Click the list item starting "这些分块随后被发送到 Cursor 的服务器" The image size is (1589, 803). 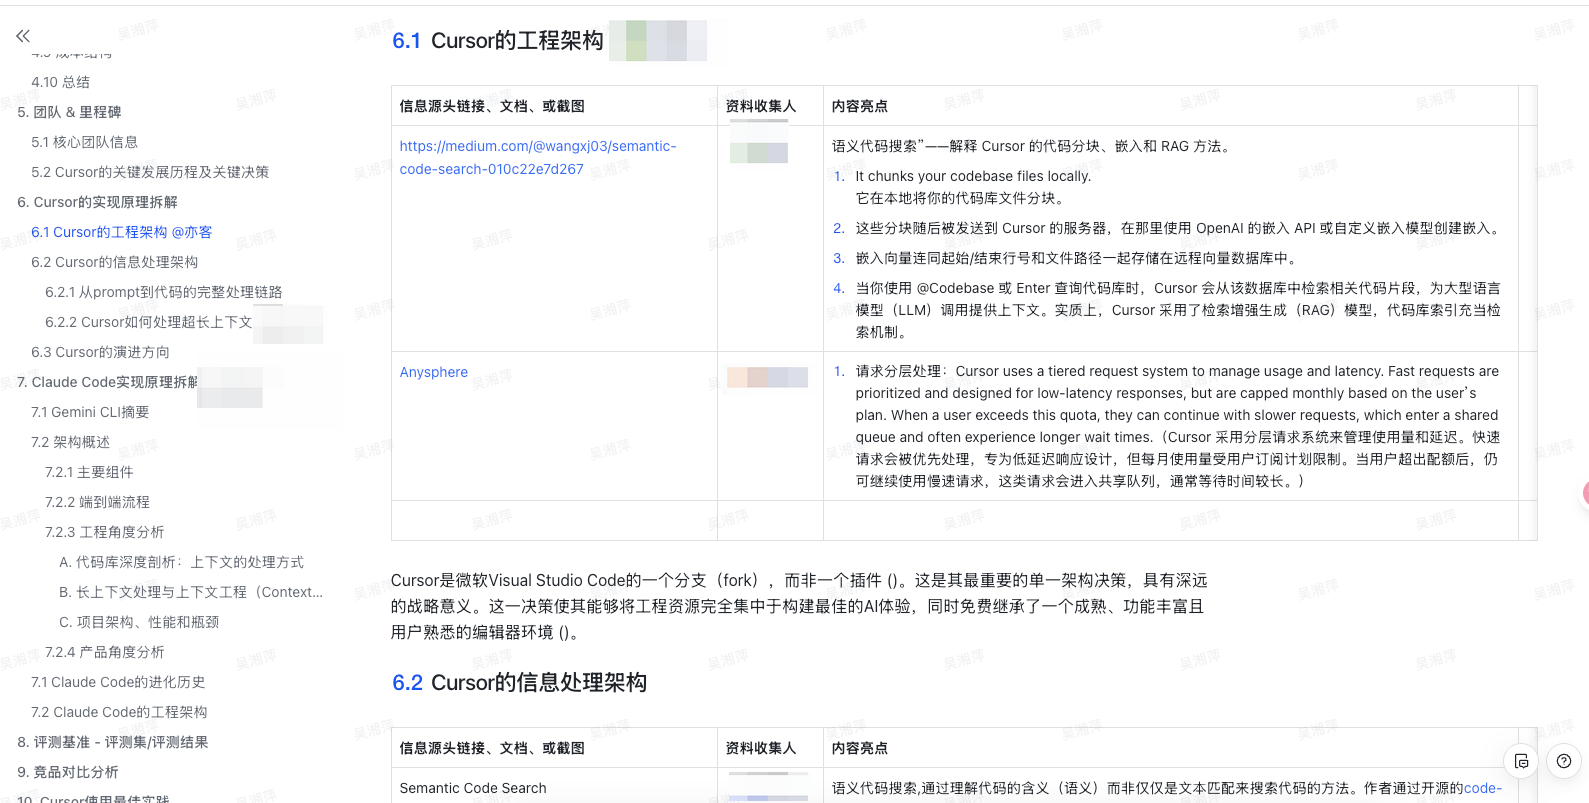(x=1179, y=228)
